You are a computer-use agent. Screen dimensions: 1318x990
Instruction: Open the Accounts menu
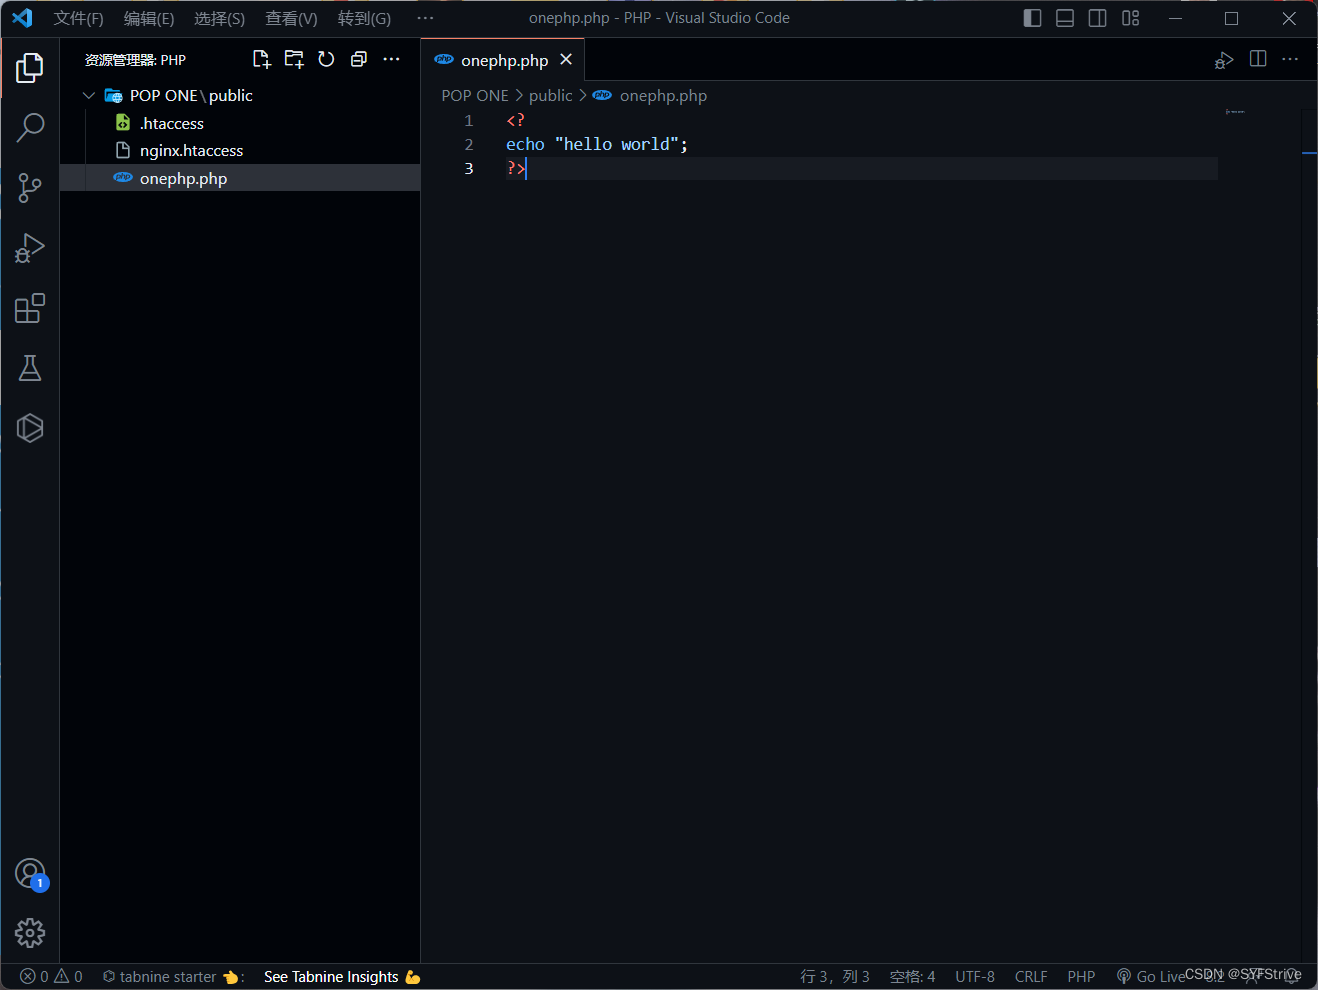[30, 874]
